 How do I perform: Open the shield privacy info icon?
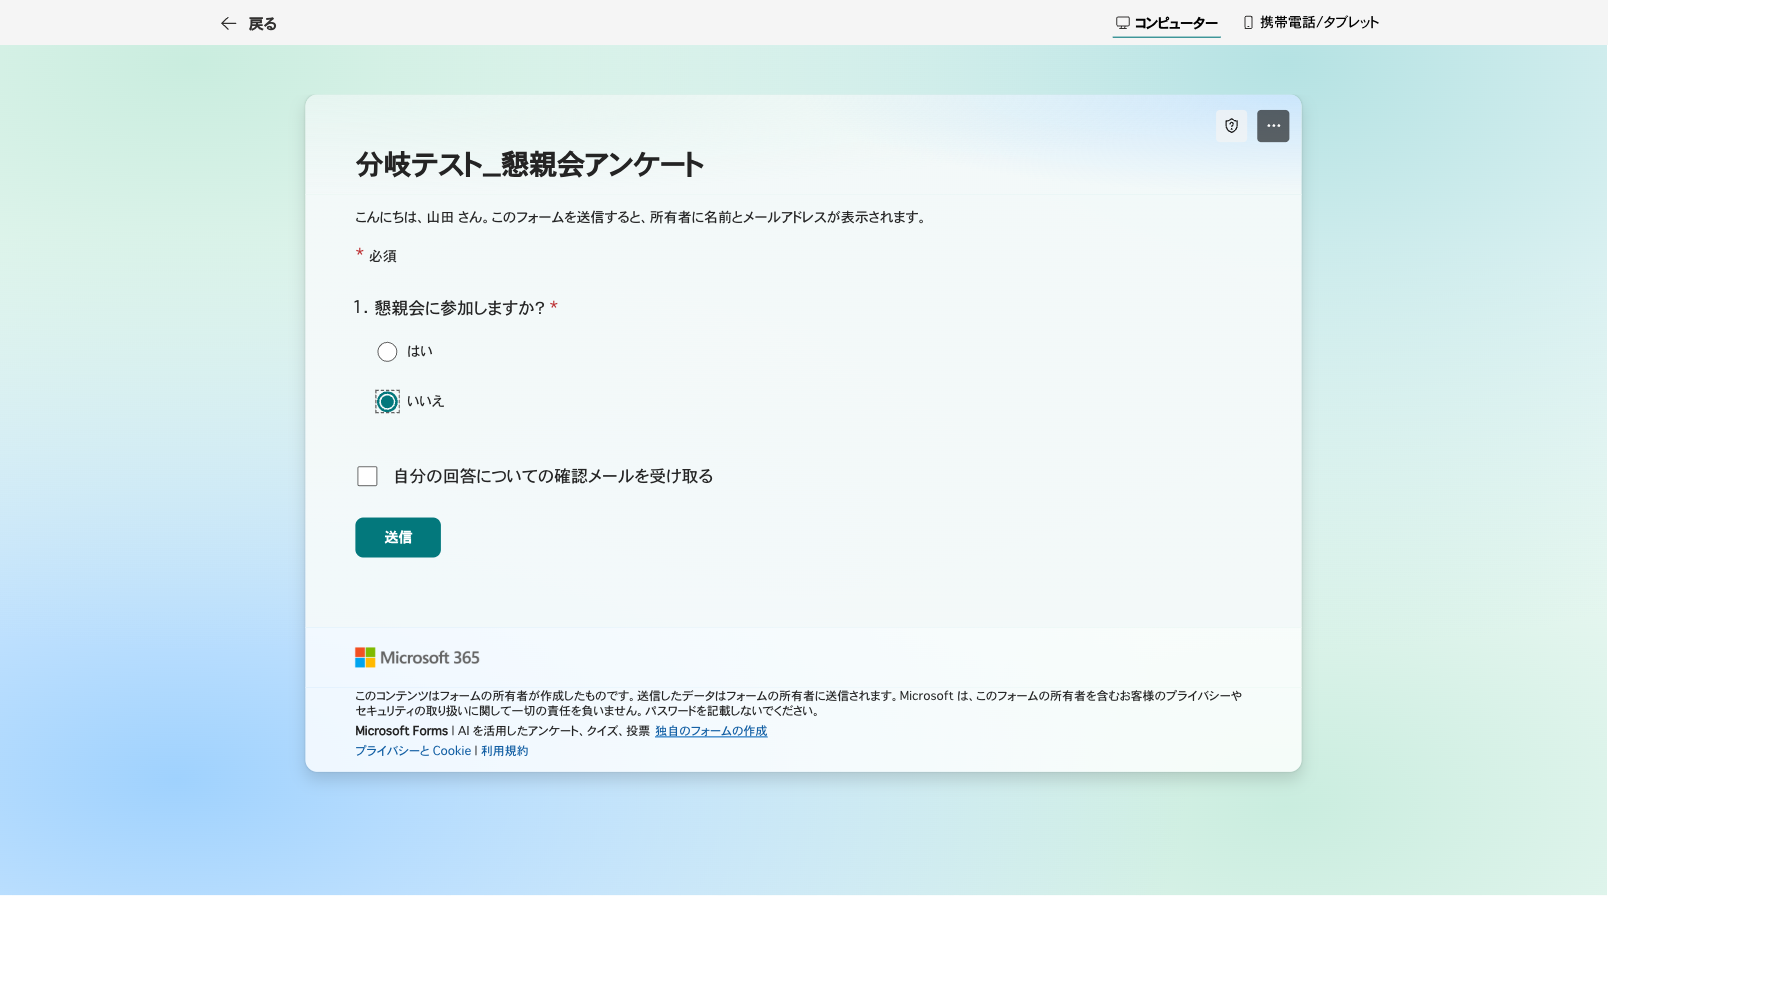[1231, 126]
